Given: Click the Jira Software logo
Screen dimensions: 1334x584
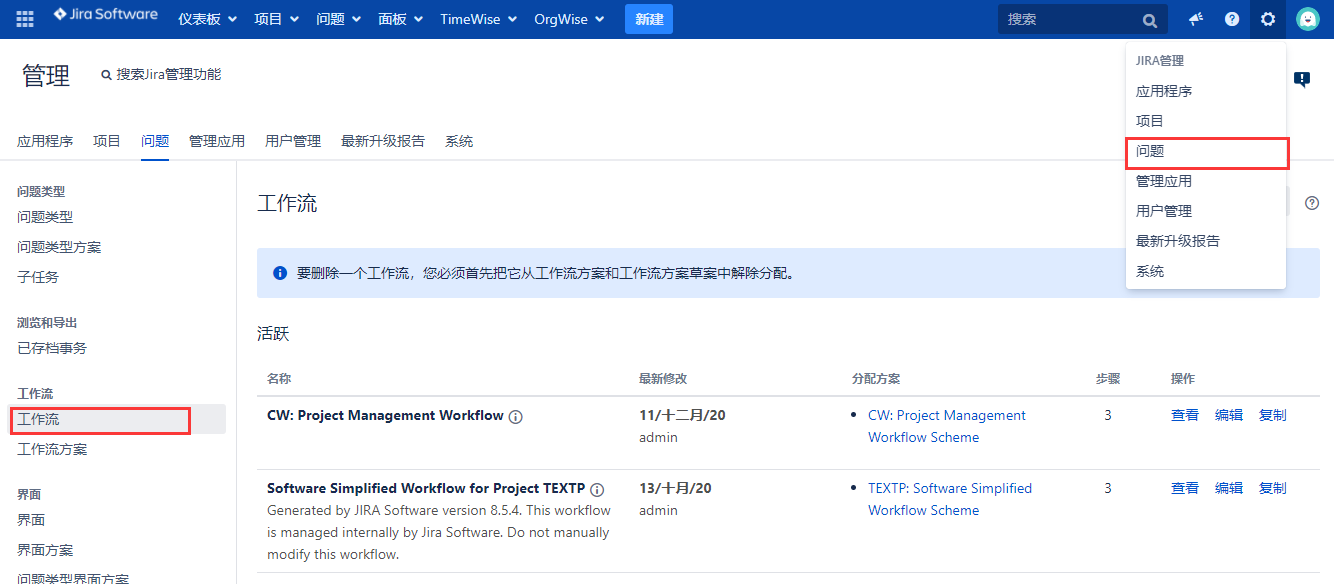Looking at the screenshot, I should pos(105,16).
